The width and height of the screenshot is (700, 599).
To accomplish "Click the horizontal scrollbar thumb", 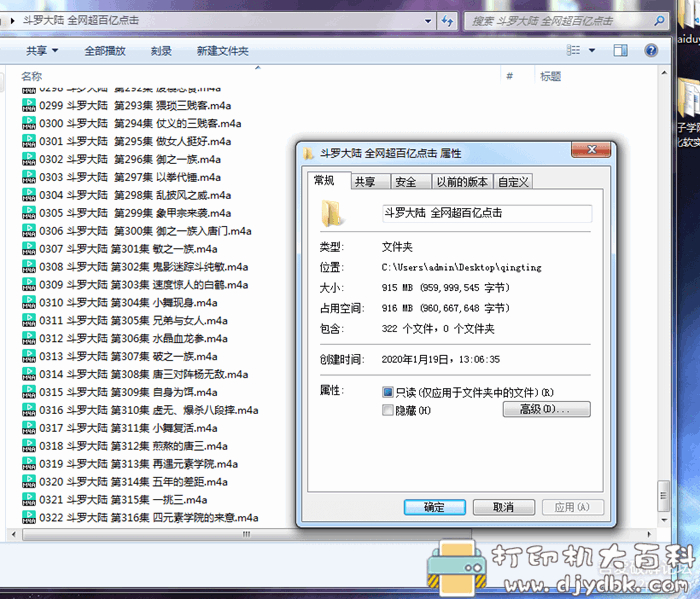I will pyautogui.click(x=246, y=534).
